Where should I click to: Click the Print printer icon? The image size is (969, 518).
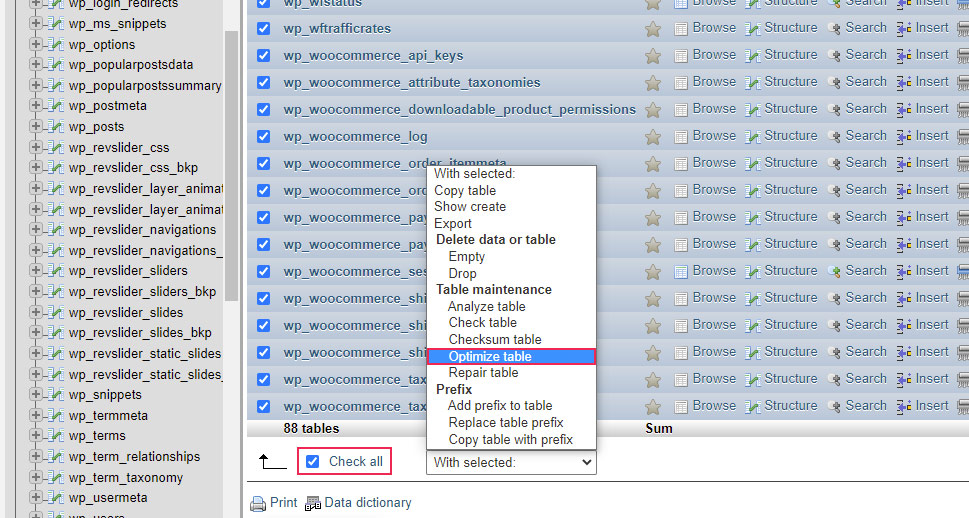click(x=258, y=504)
